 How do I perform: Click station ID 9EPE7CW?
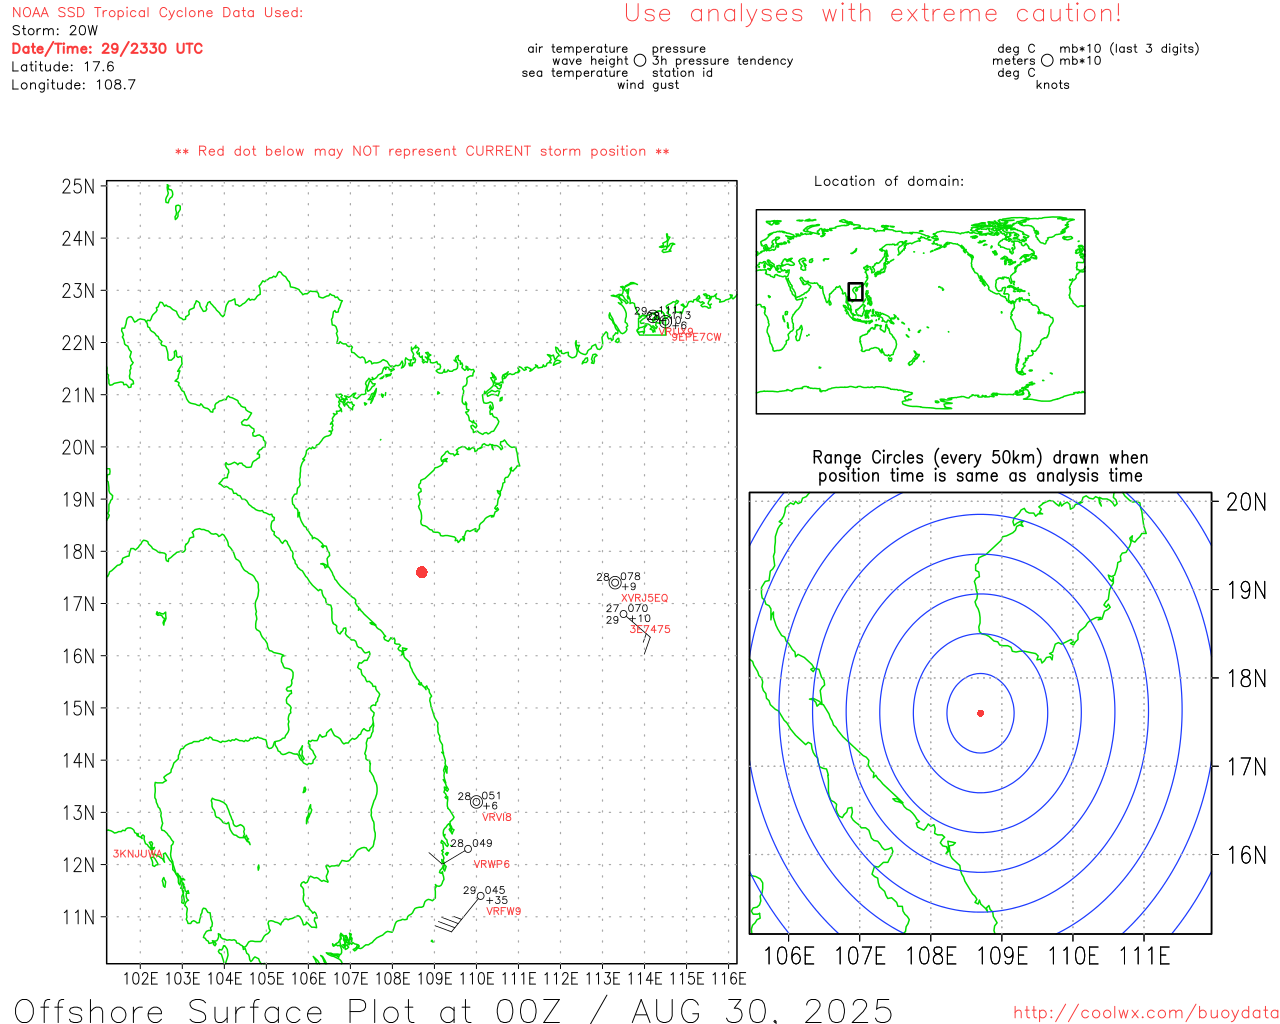696,337
